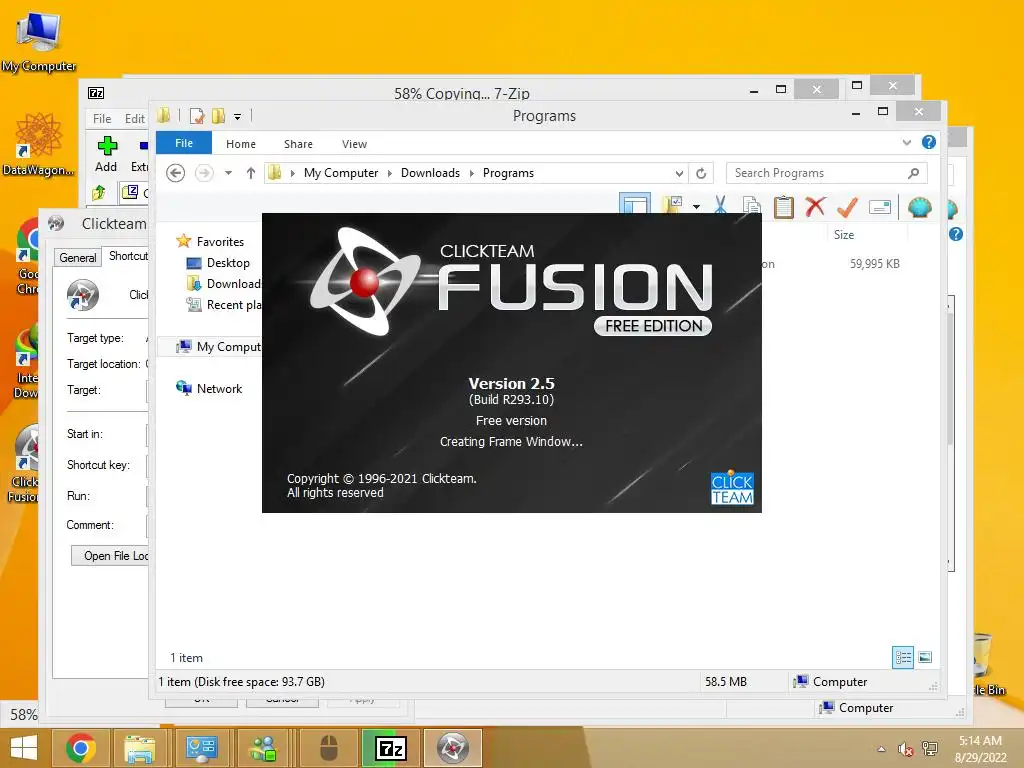Click the Properties quick-access icon in Programs window

[197, 116]
